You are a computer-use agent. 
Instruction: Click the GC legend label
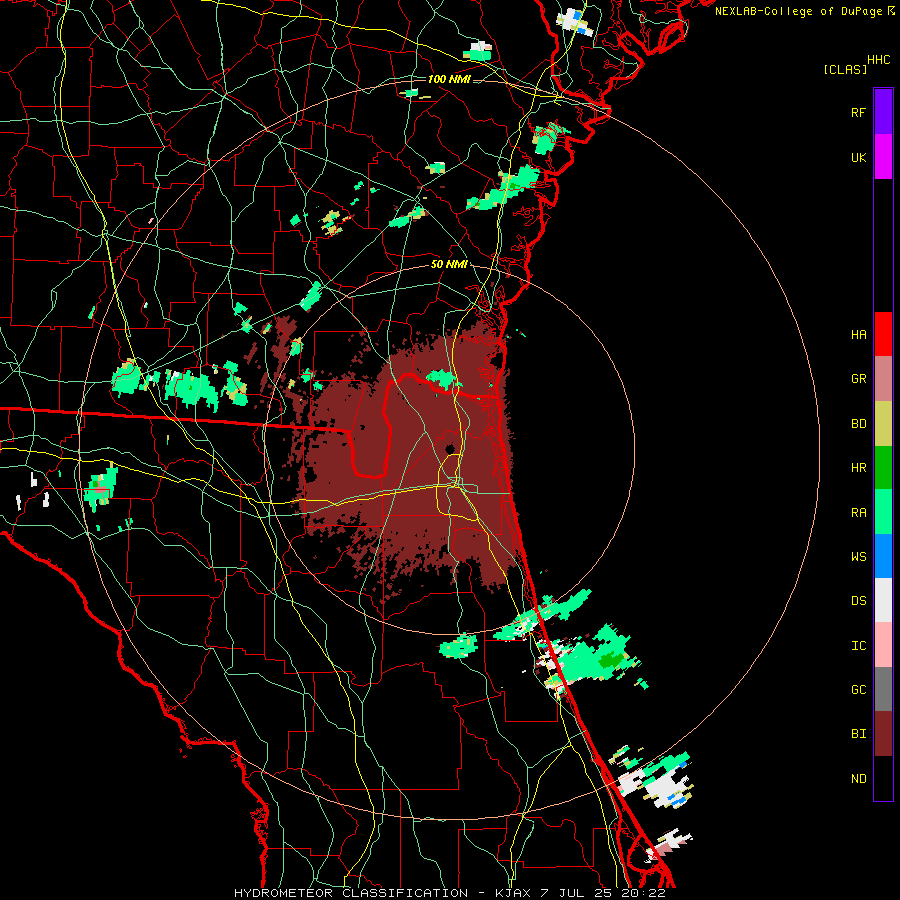[858, 690]
